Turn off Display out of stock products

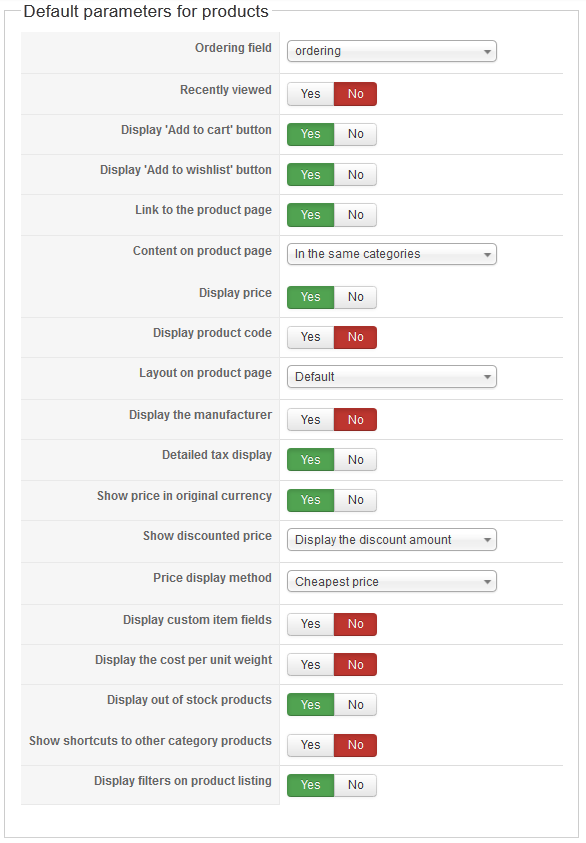click(355, 705)
